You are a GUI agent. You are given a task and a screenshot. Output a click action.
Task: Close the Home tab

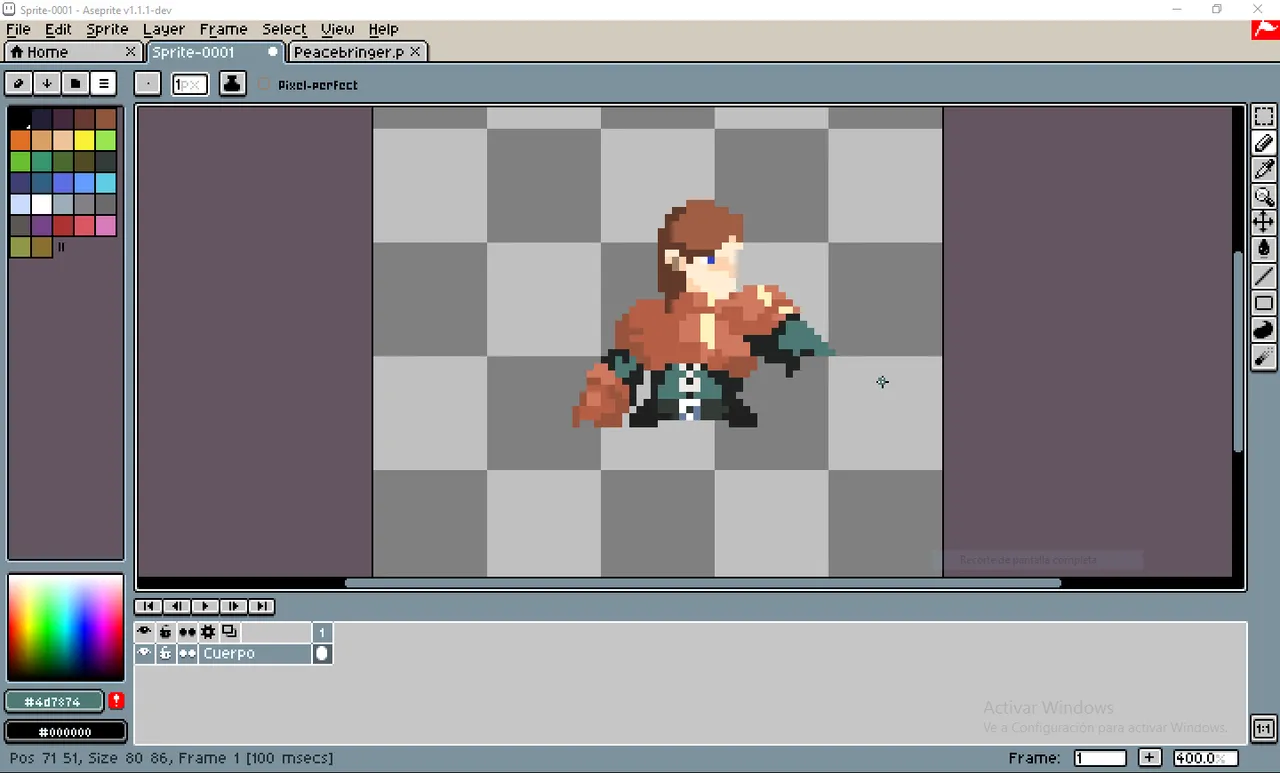[130, 51]
